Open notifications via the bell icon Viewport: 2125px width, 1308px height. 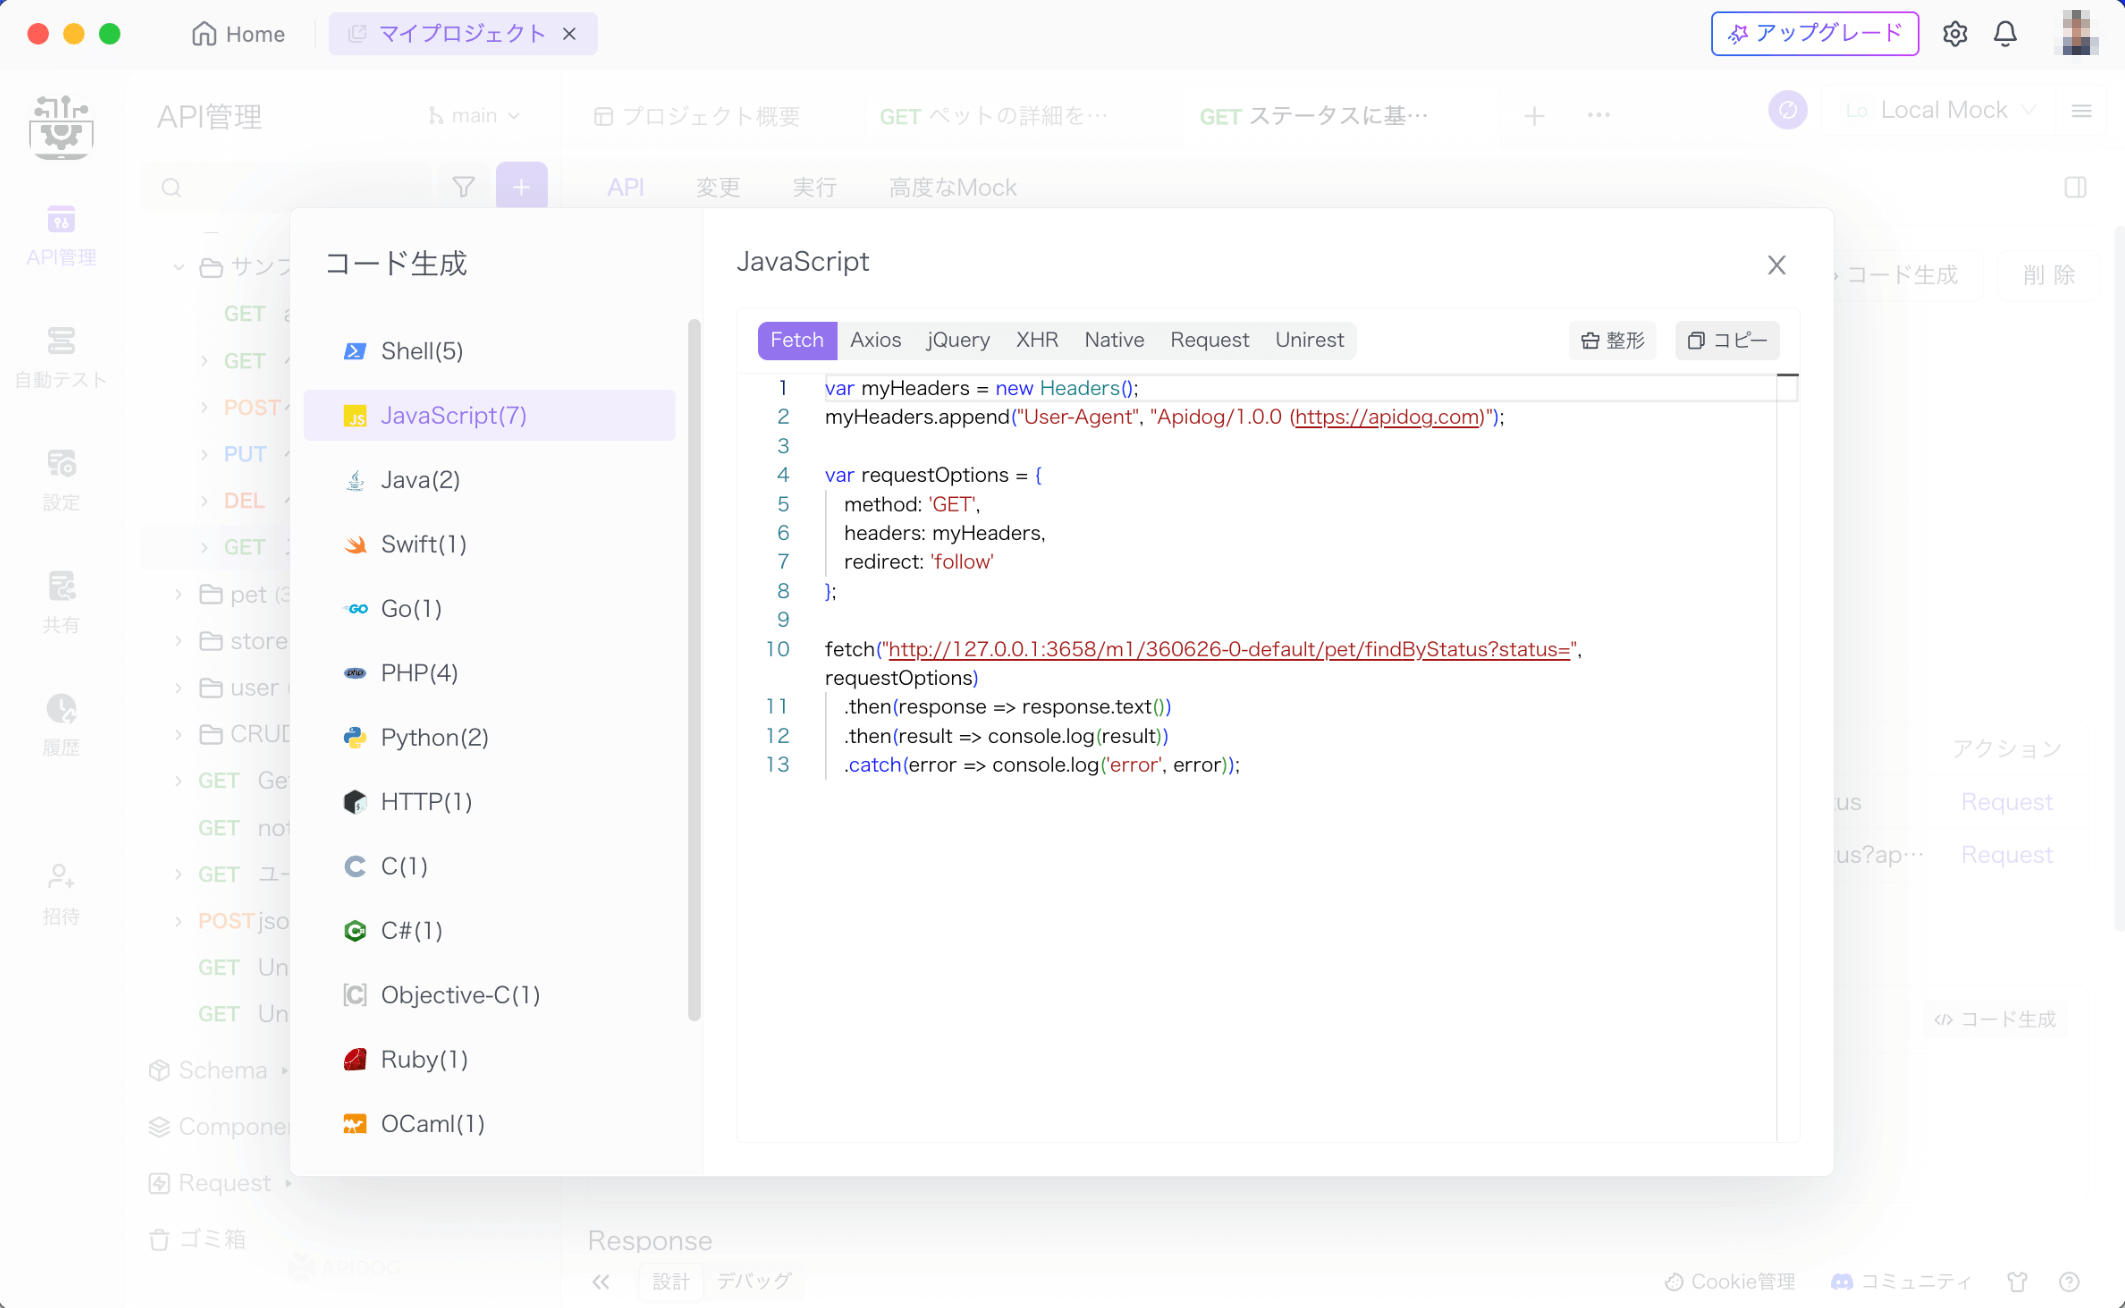click(2005, 34)
